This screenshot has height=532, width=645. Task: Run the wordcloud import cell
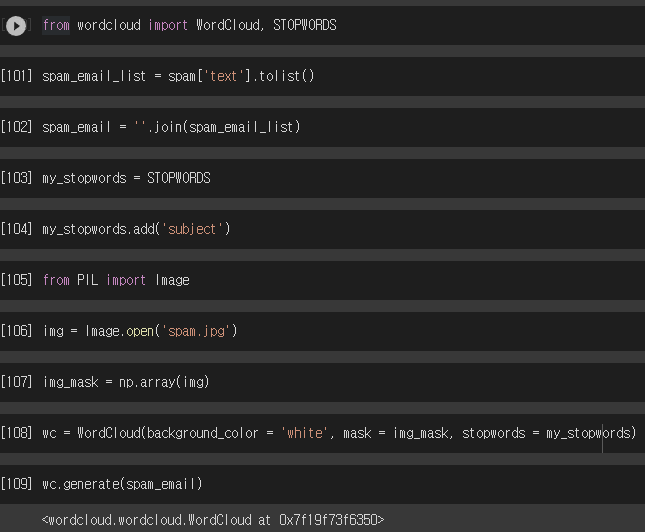[16, 26]
